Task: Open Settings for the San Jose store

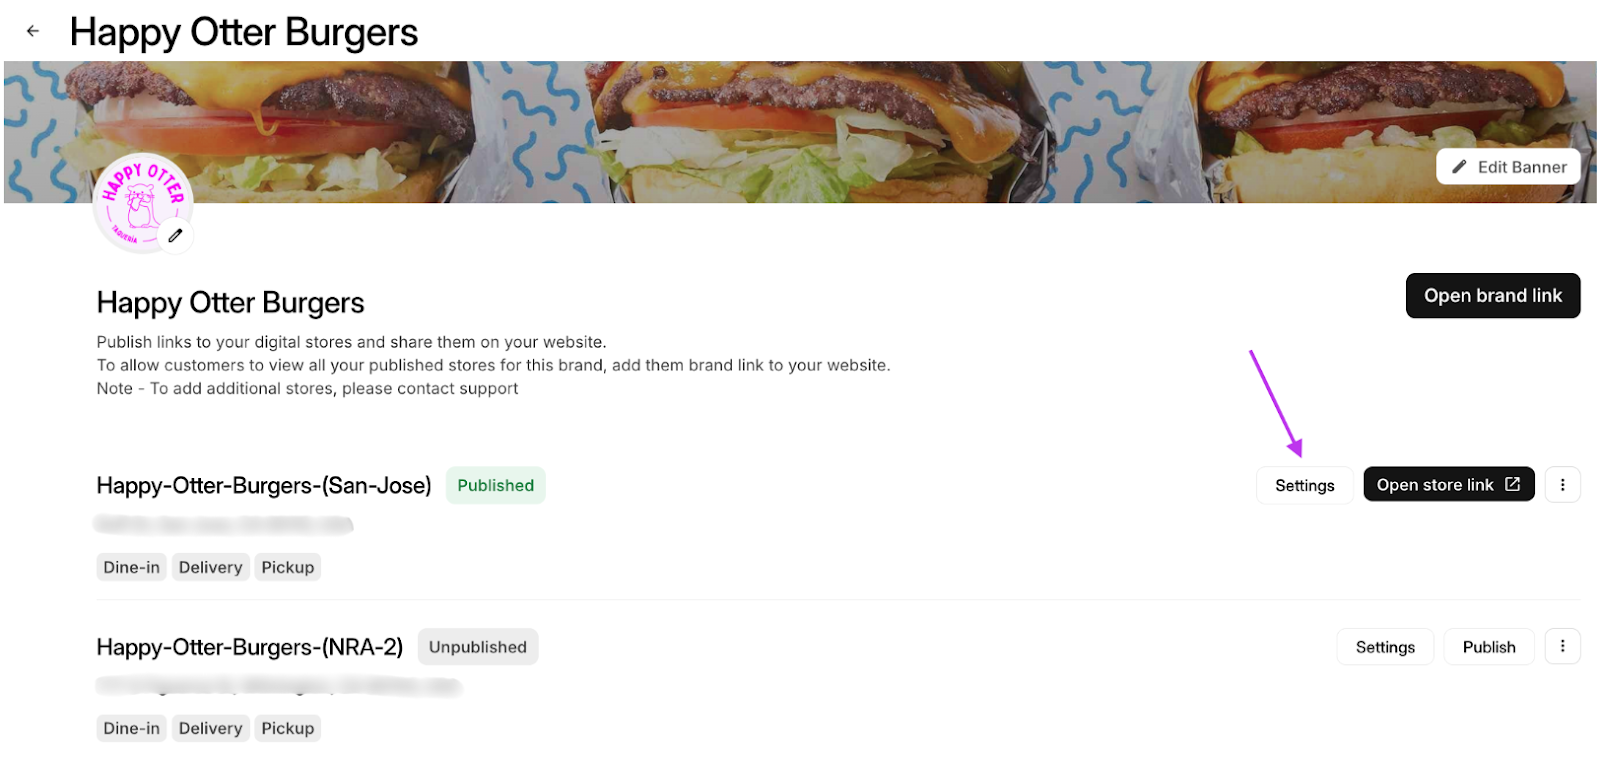Action: coord(1303,484)
